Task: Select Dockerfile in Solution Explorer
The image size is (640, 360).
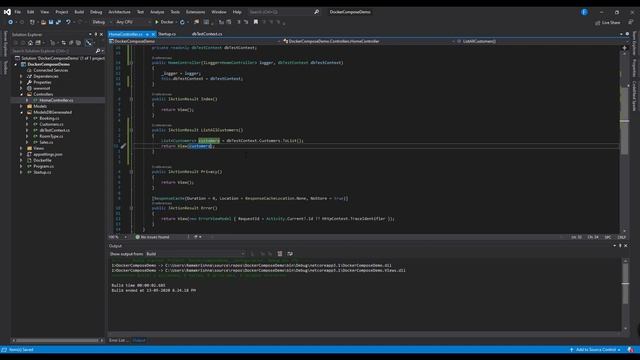Action: pos(42,160)
